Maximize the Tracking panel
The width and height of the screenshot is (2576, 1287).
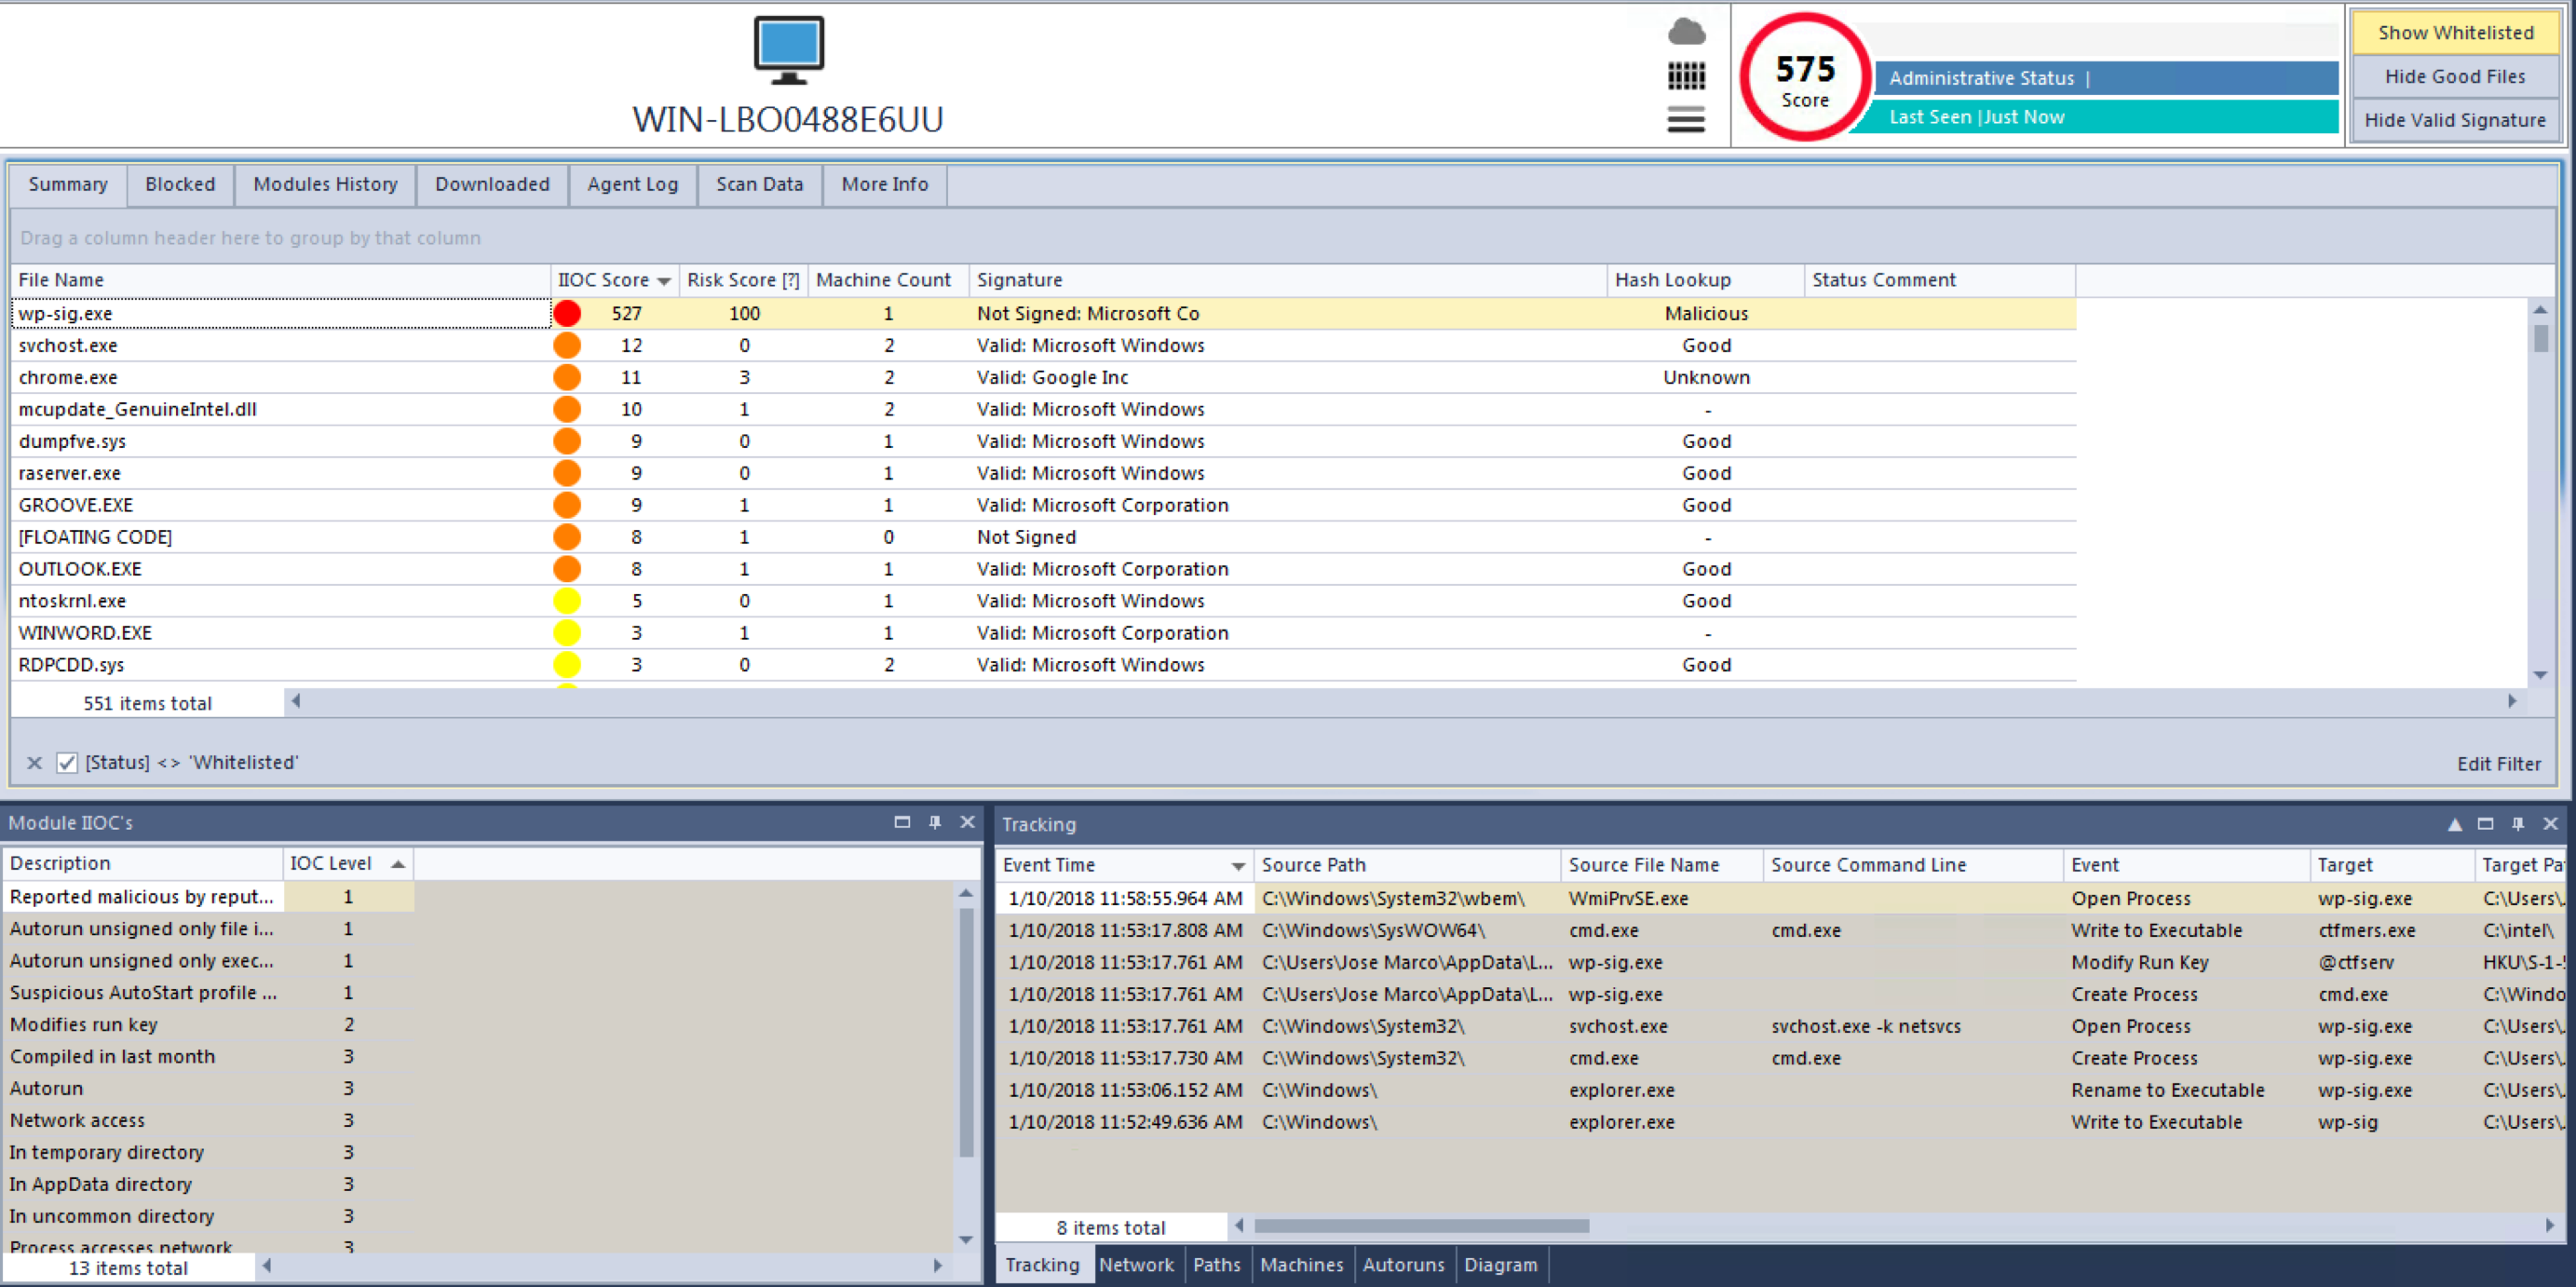[2485, 824]
